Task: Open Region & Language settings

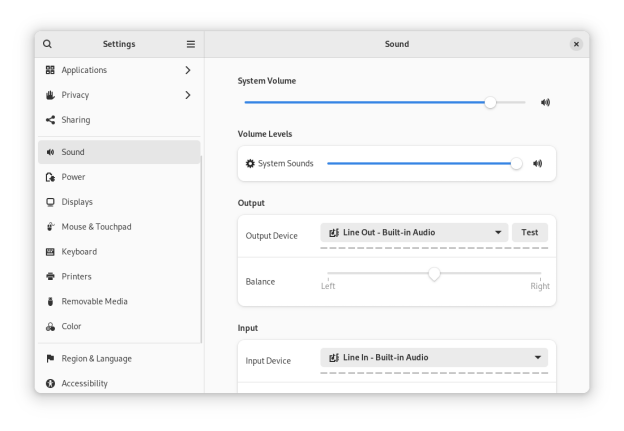Action: pos(96,359)
